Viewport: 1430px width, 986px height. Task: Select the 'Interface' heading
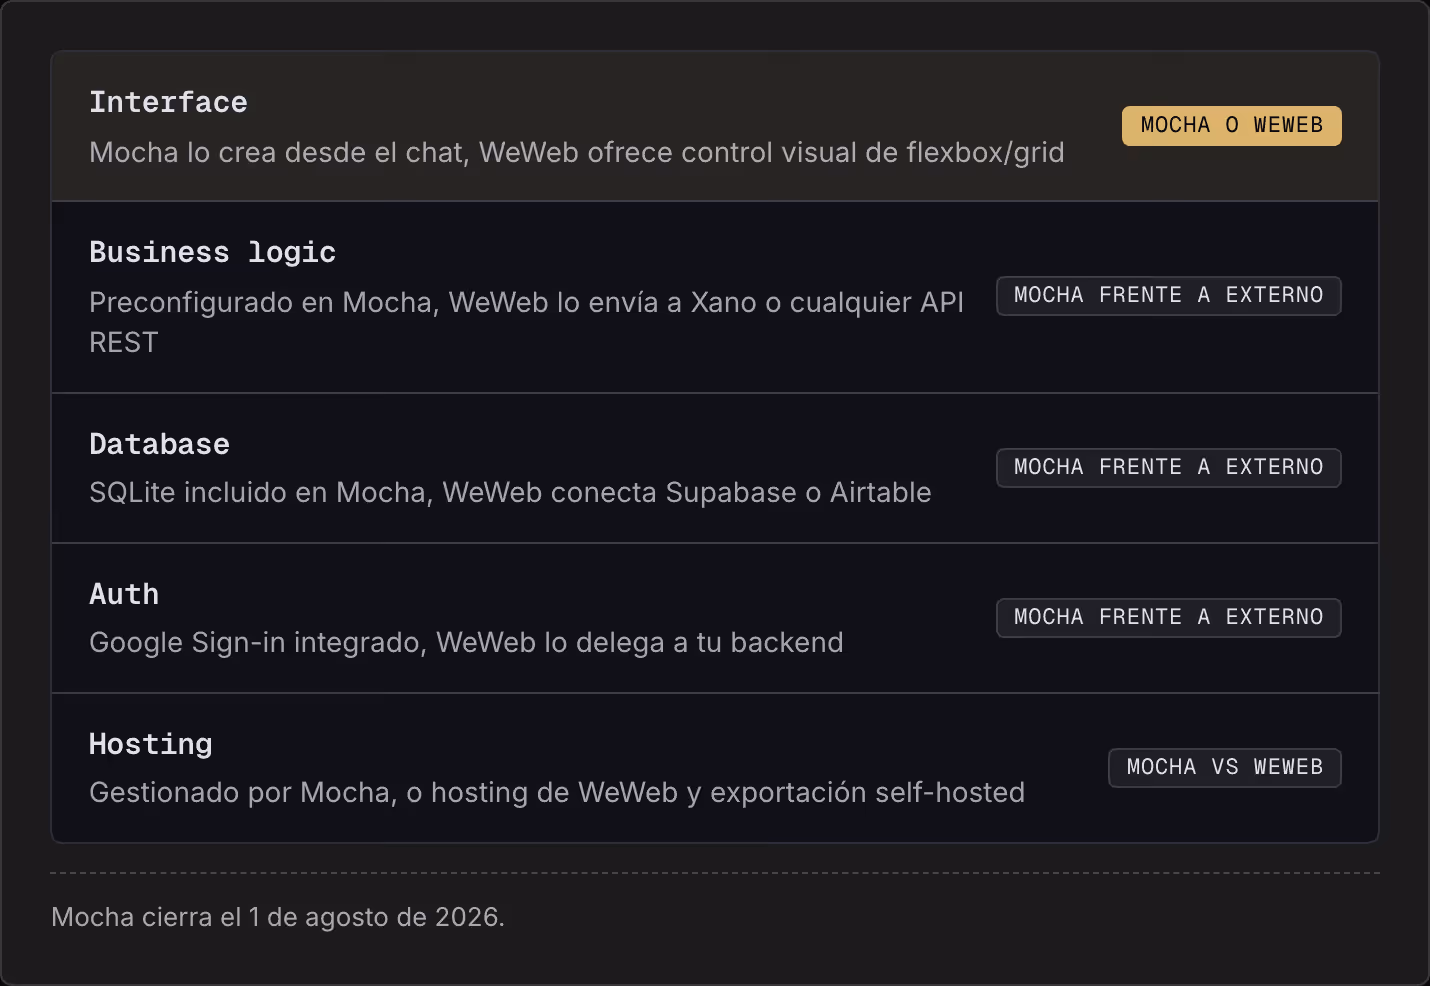[x=168, y=102]
